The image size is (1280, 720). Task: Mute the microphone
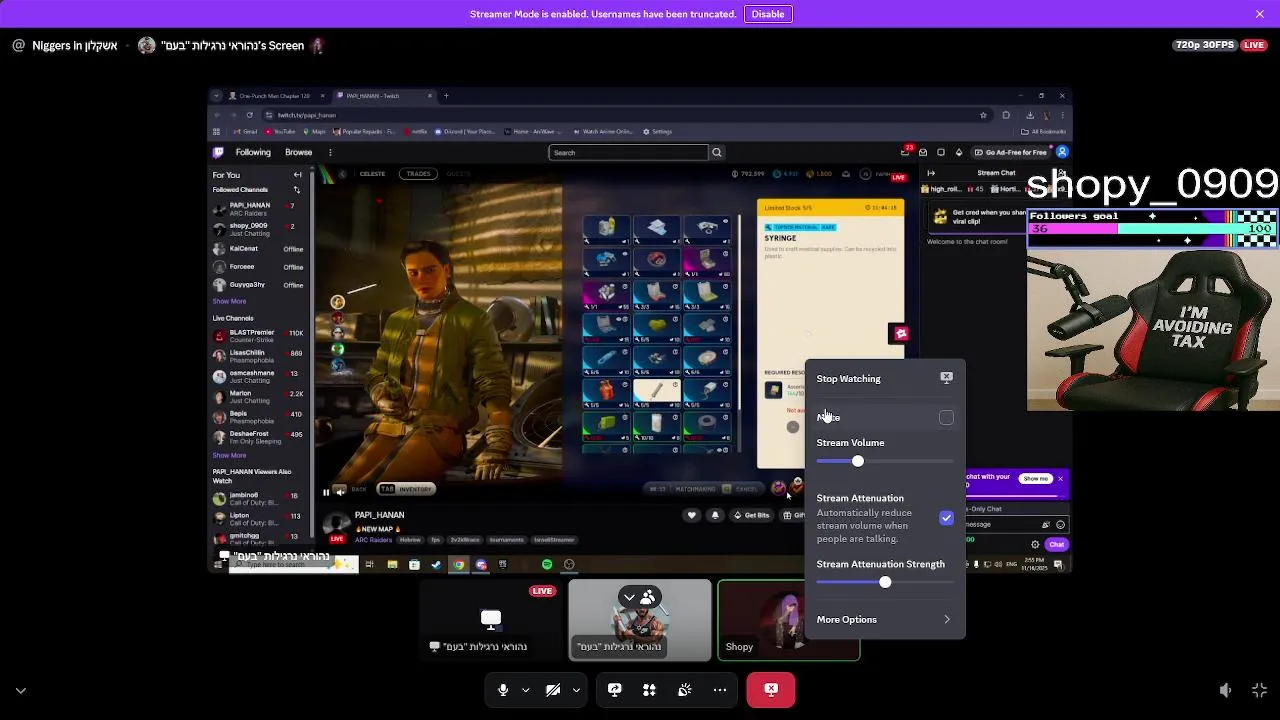coord(503,690)
